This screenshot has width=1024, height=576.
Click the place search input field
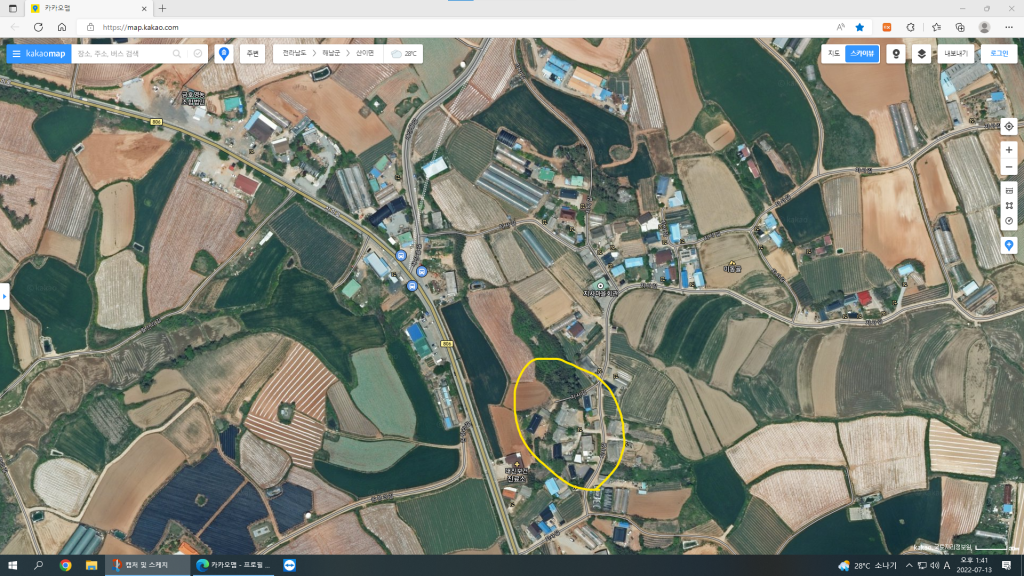pos(120,53)
